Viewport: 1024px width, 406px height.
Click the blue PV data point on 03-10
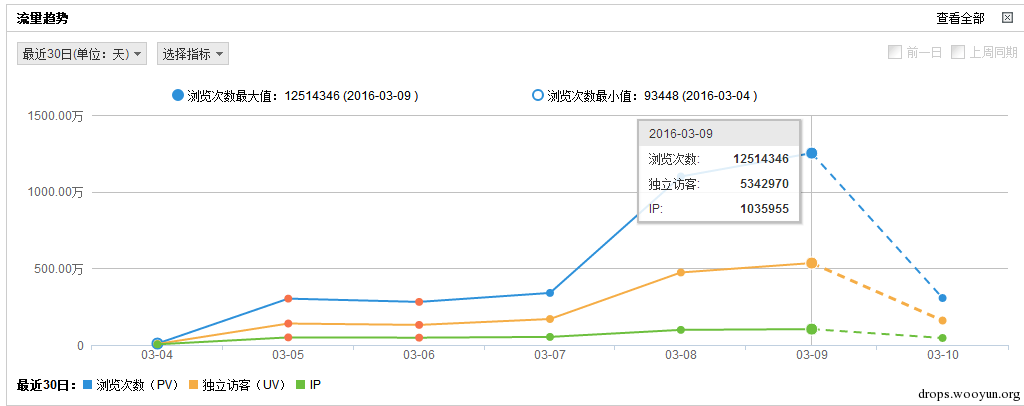click(x=942, y=298)
